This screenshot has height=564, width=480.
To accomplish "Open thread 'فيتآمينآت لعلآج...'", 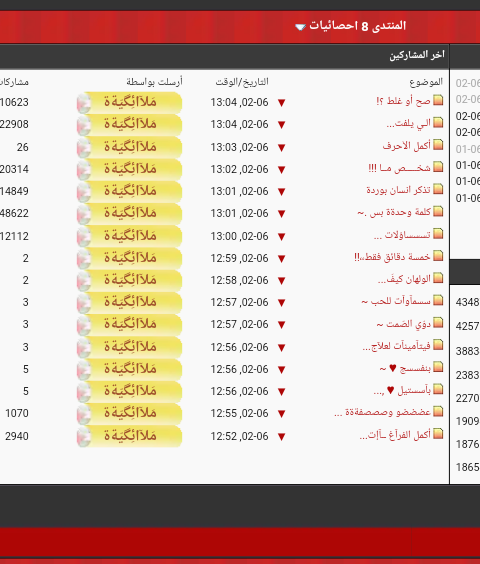I will pos(397,346).
